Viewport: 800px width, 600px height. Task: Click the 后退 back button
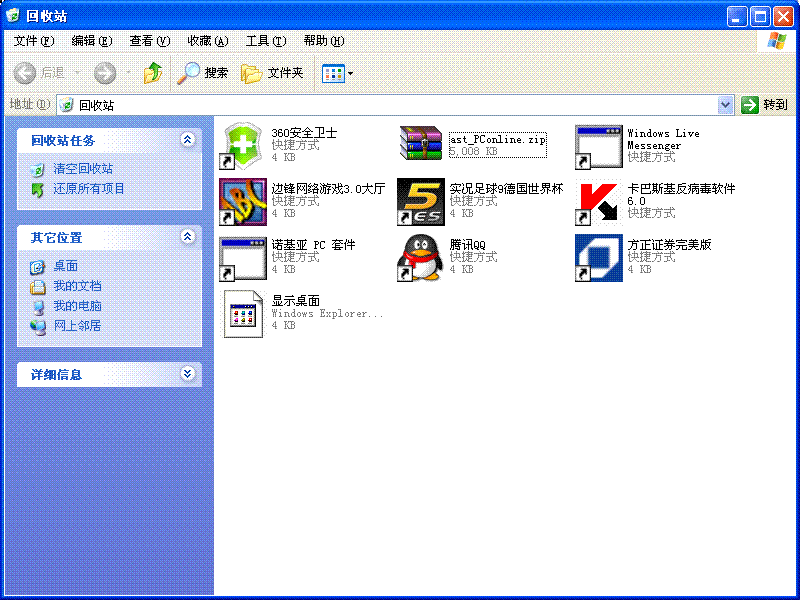click(x=39, y=73)
